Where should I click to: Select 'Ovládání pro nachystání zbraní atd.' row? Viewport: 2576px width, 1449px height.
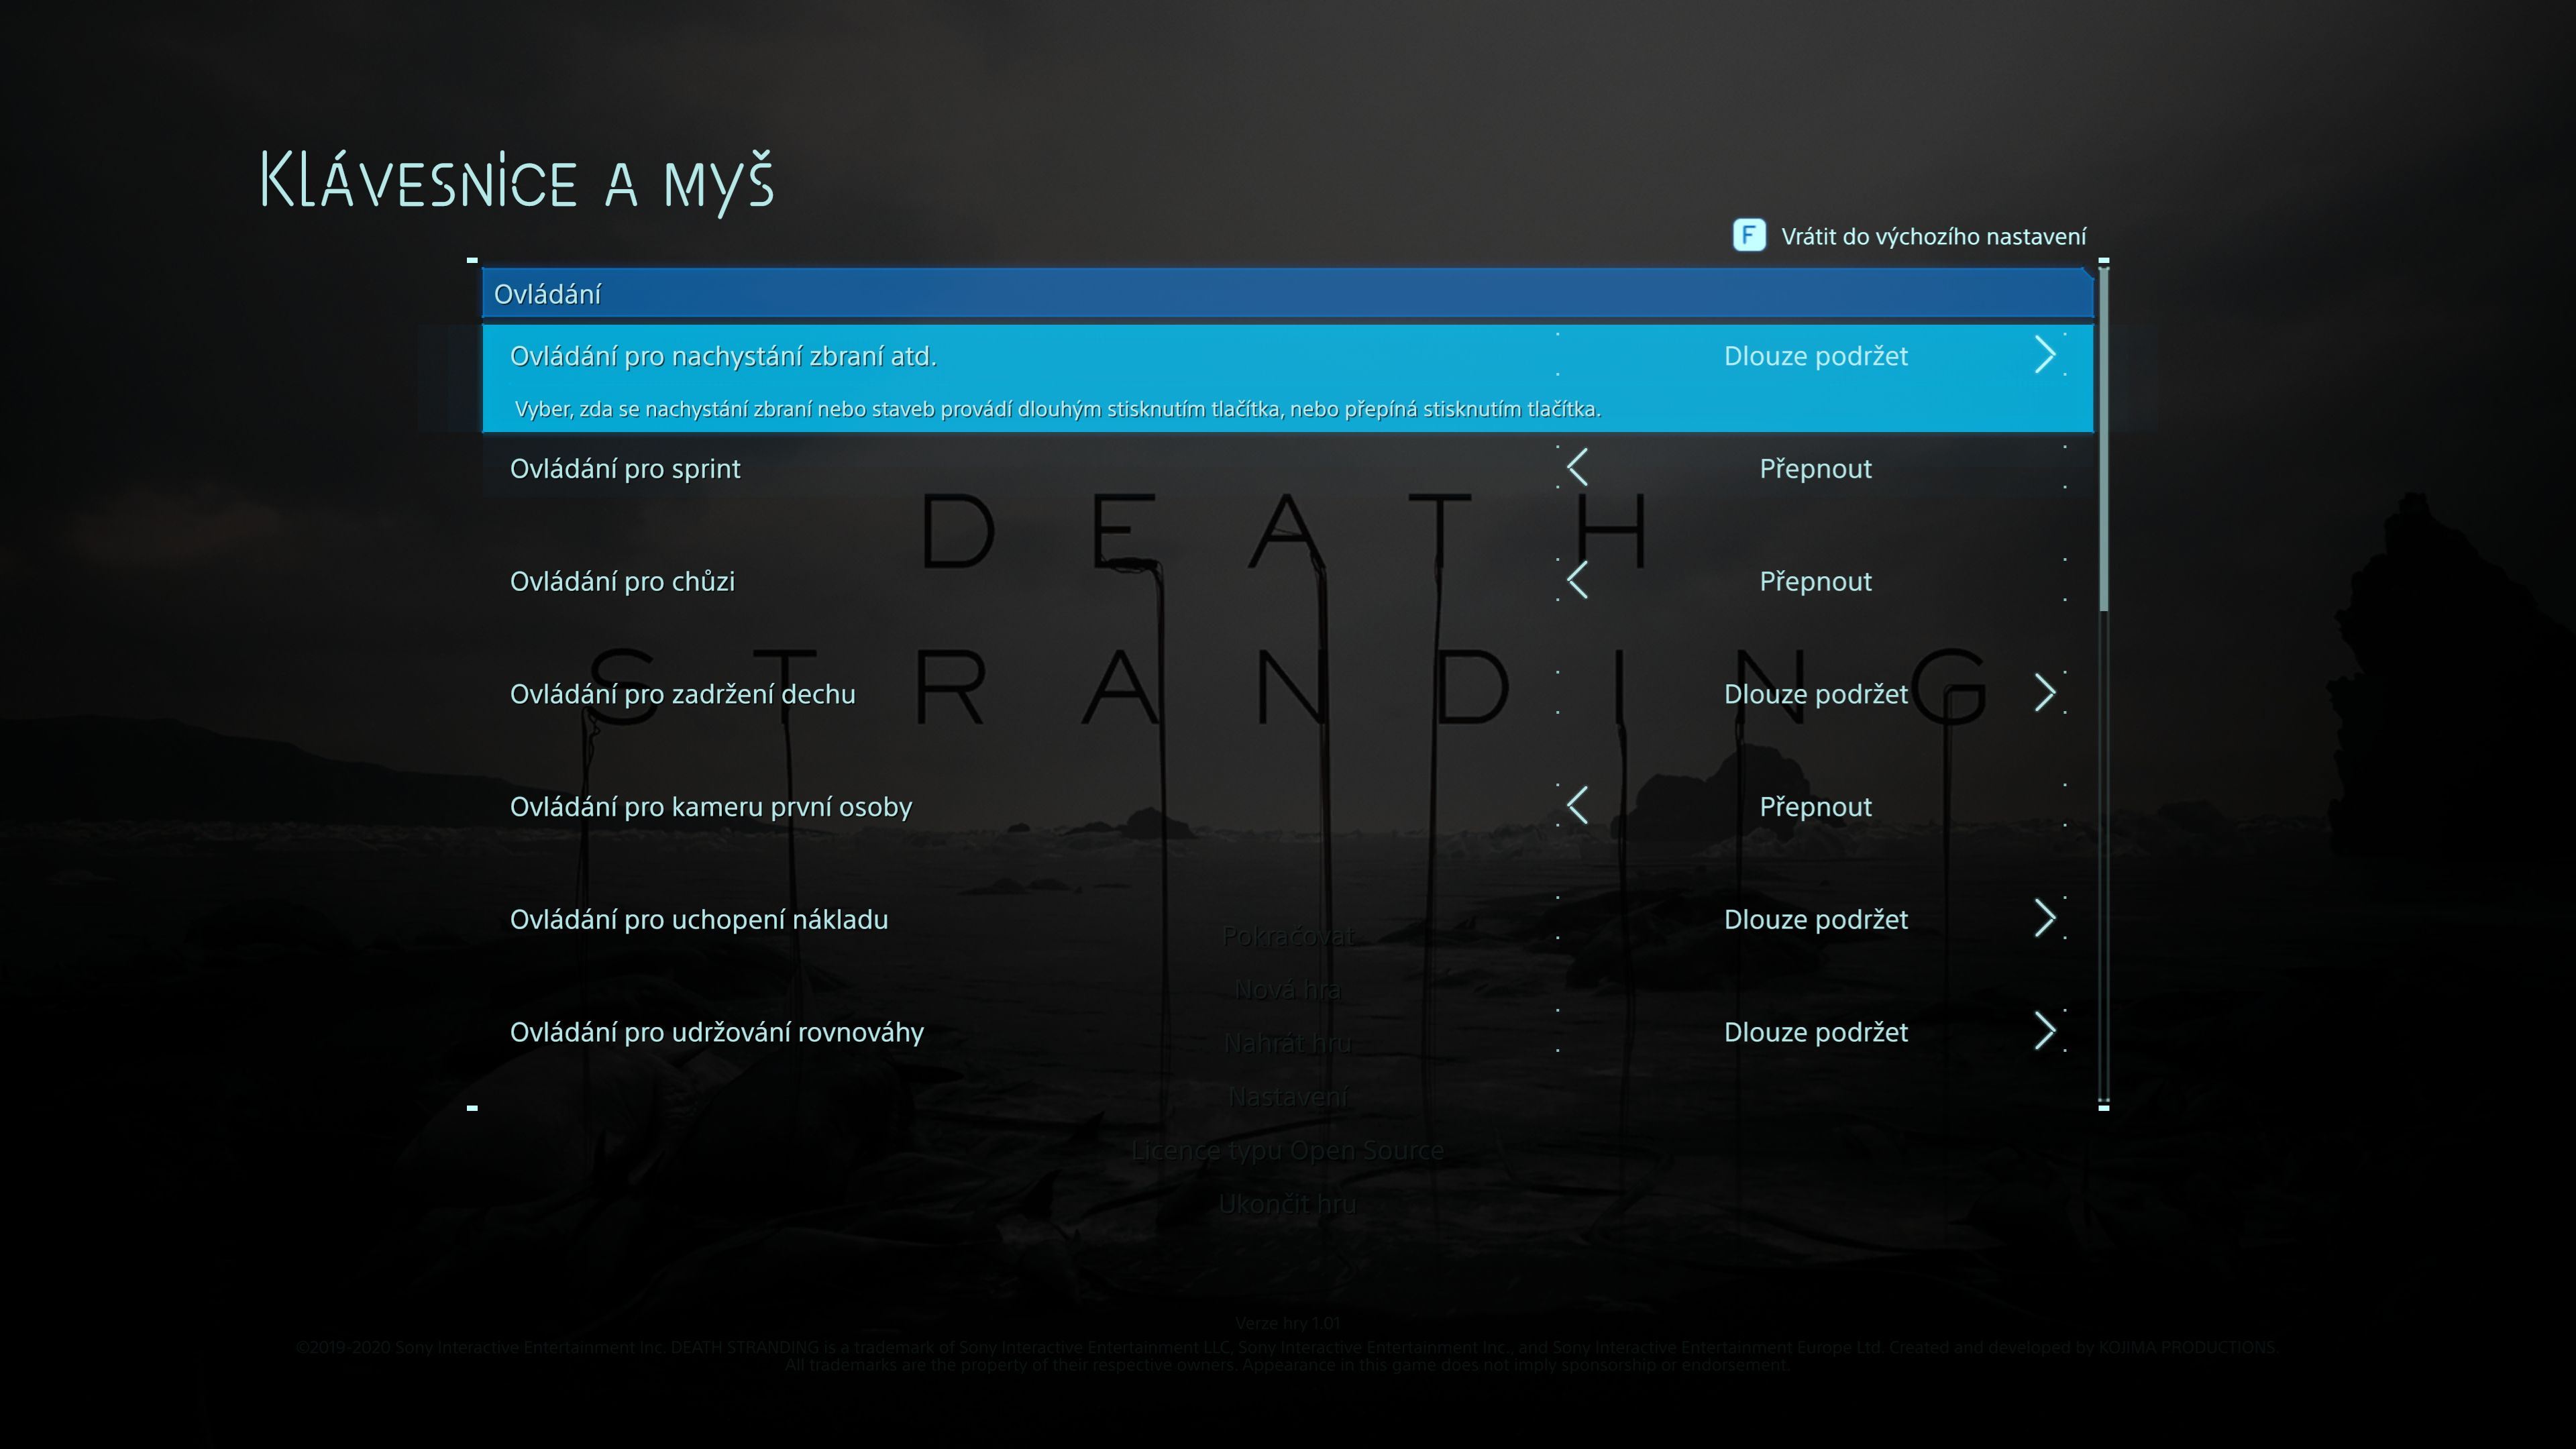click(1287, 378)
